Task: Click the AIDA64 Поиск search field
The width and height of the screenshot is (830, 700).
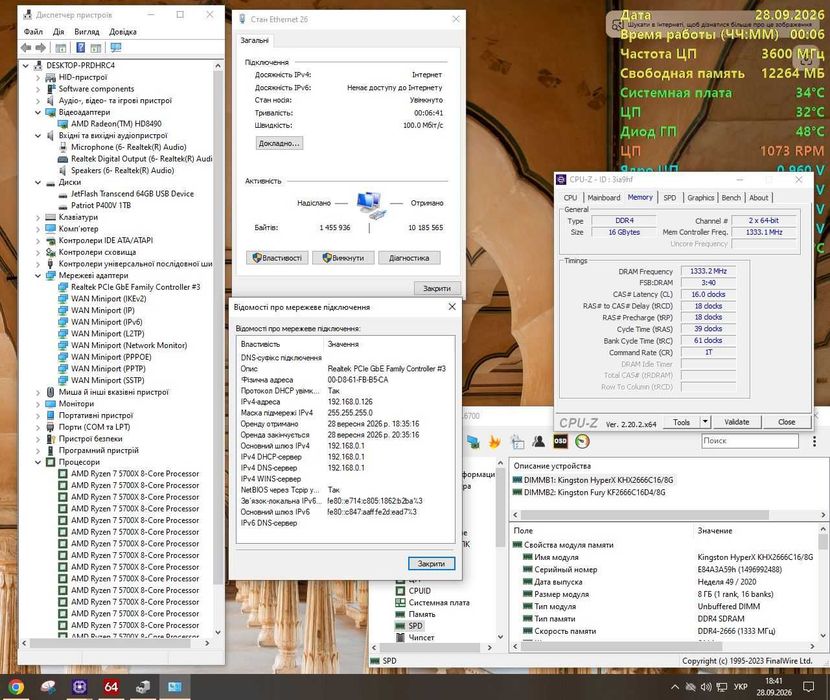Action: [750, 441]
